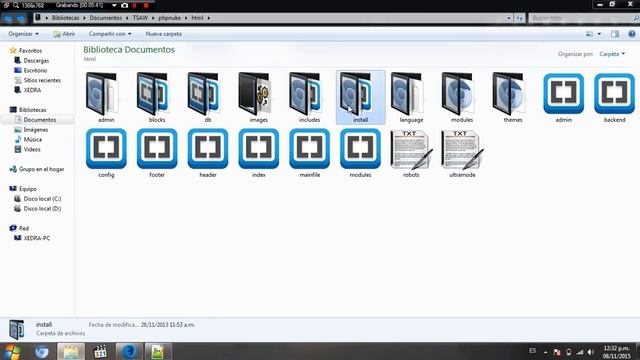
Task: Refresh the folder with refresh button
Action: click(x=519, y=18)
